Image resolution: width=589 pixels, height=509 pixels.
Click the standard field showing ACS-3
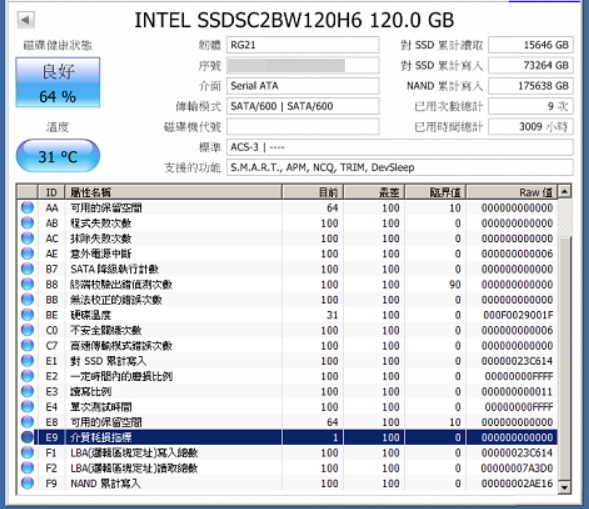pos(400,147)
